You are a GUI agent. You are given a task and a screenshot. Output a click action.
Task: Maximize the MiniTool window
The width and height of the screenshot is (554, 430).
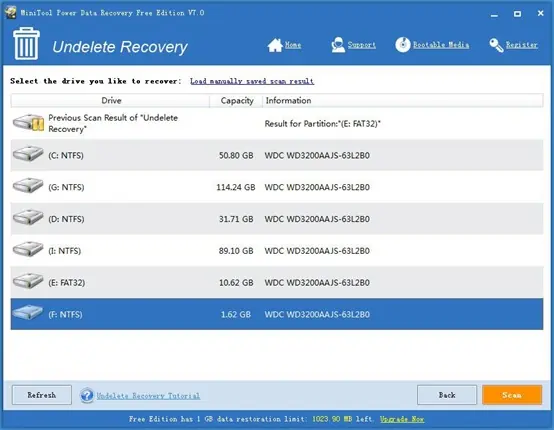pos(517,14)
